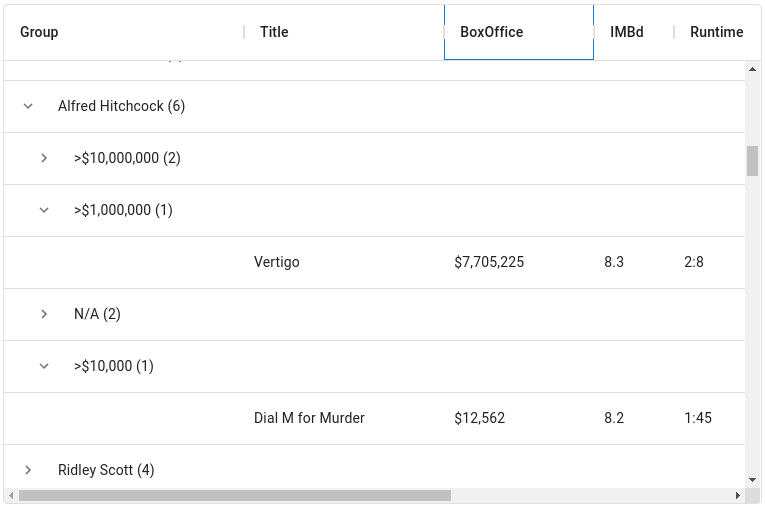Click the horizontal scrollbar left arrow
The image size is (765, 506).
(11, 495)
